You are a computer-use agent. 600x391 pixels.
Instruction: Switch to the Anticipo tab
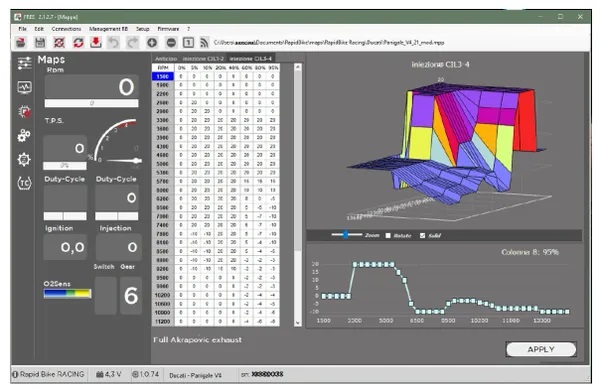click(x=166, y=59)
